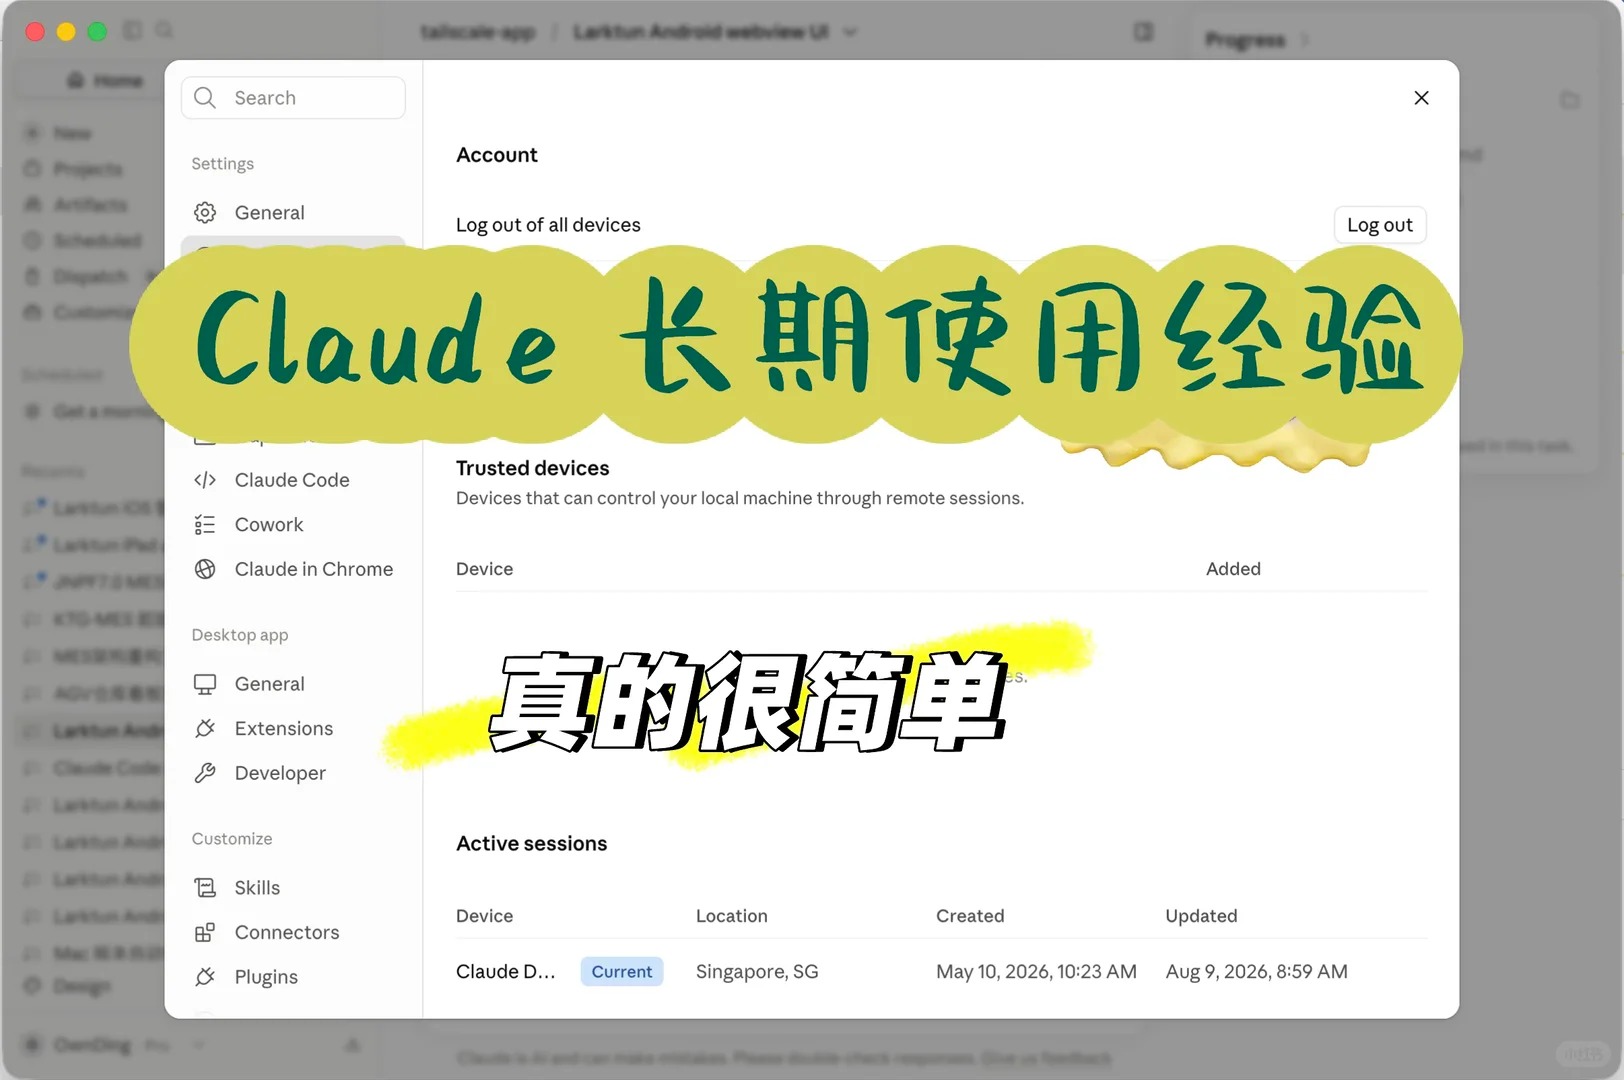Click the Trusted devices heading
1624x1080 pixels.
(x=532, y=468)
